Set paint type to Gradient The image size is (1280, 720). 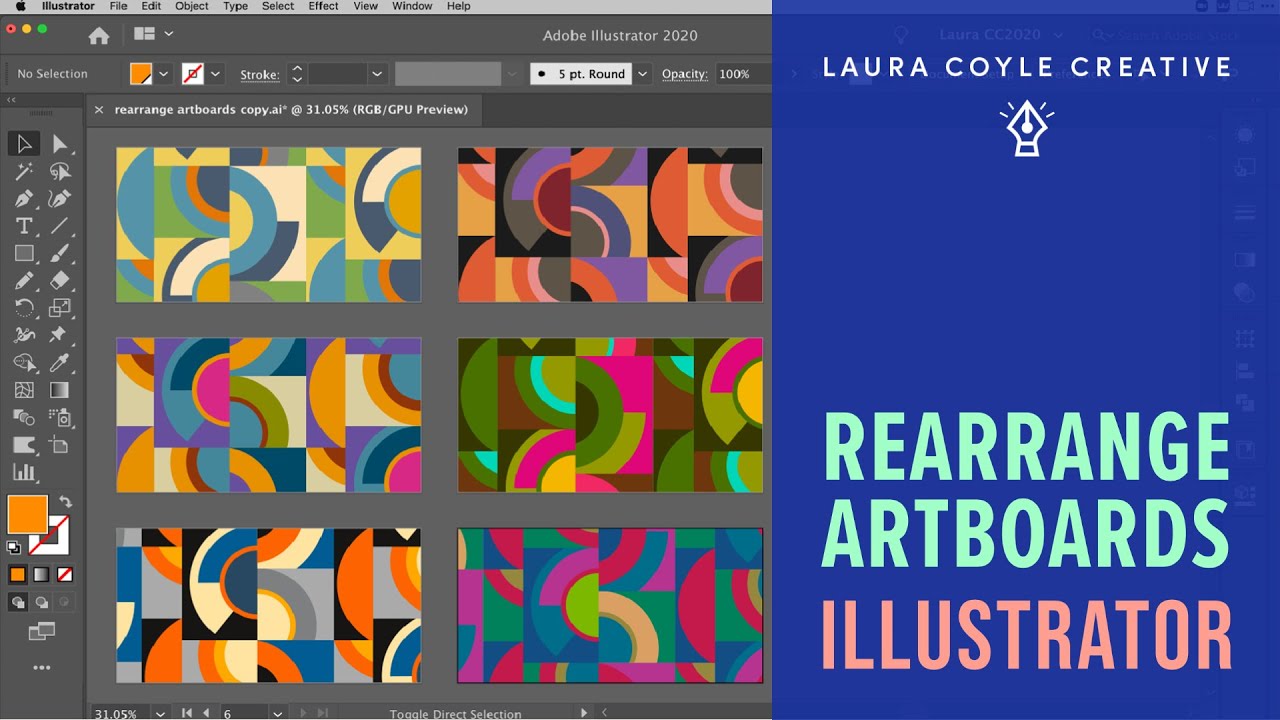pyautogui.click(x=41, y=575)
